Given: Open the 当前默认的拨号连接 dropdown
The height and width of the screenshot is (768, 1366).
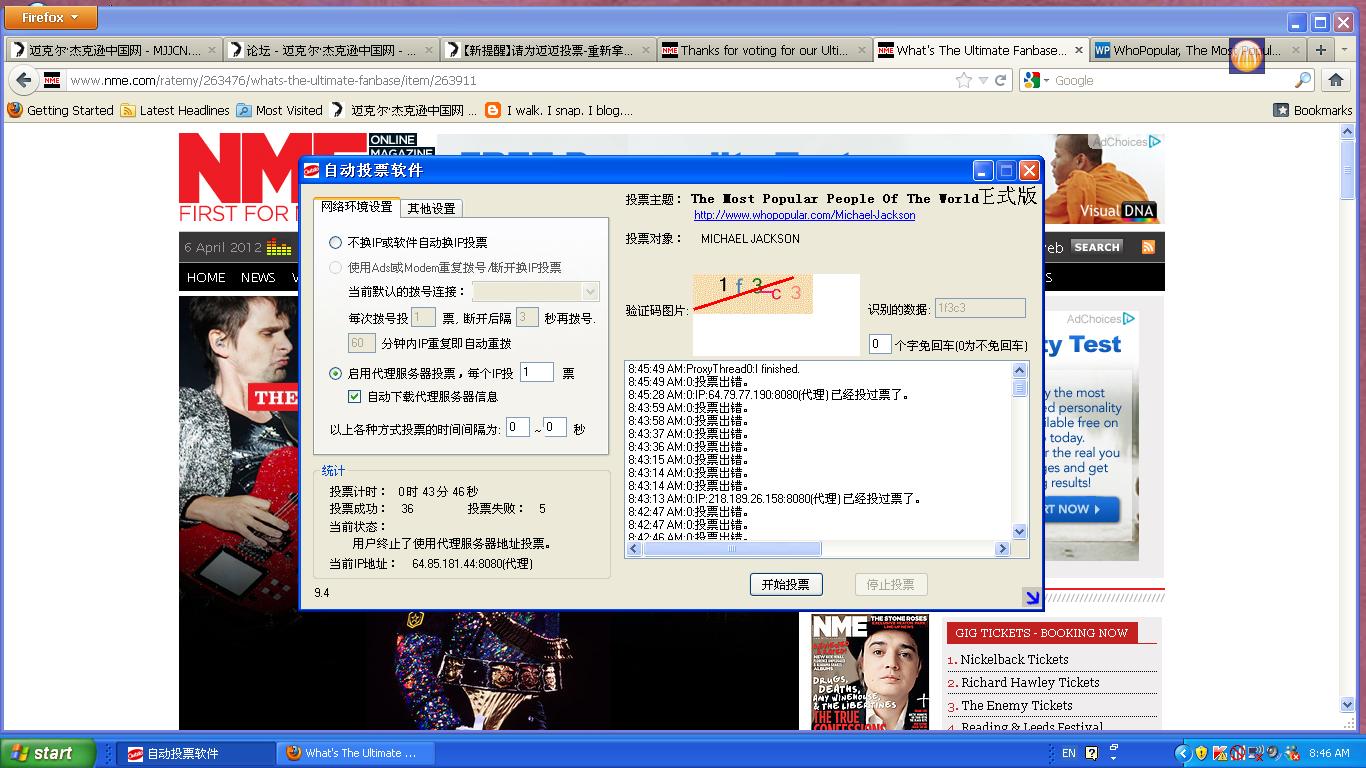Looking at the screenshot, I should pyautogui.click(x=589, y=292).
